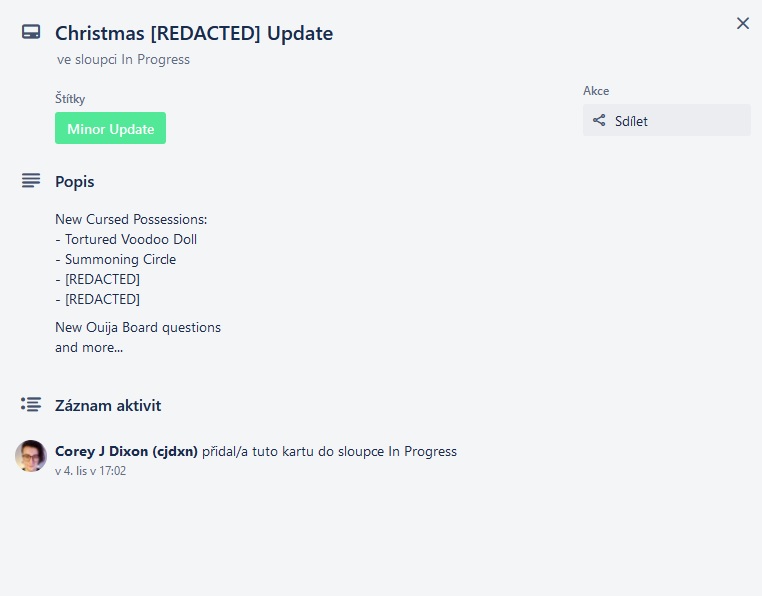Image resolution: width=762 pixels, height=596 pixels.
Task: Open the In Progress link under card title
Action: pyautogui.click(x=156, y=60)
